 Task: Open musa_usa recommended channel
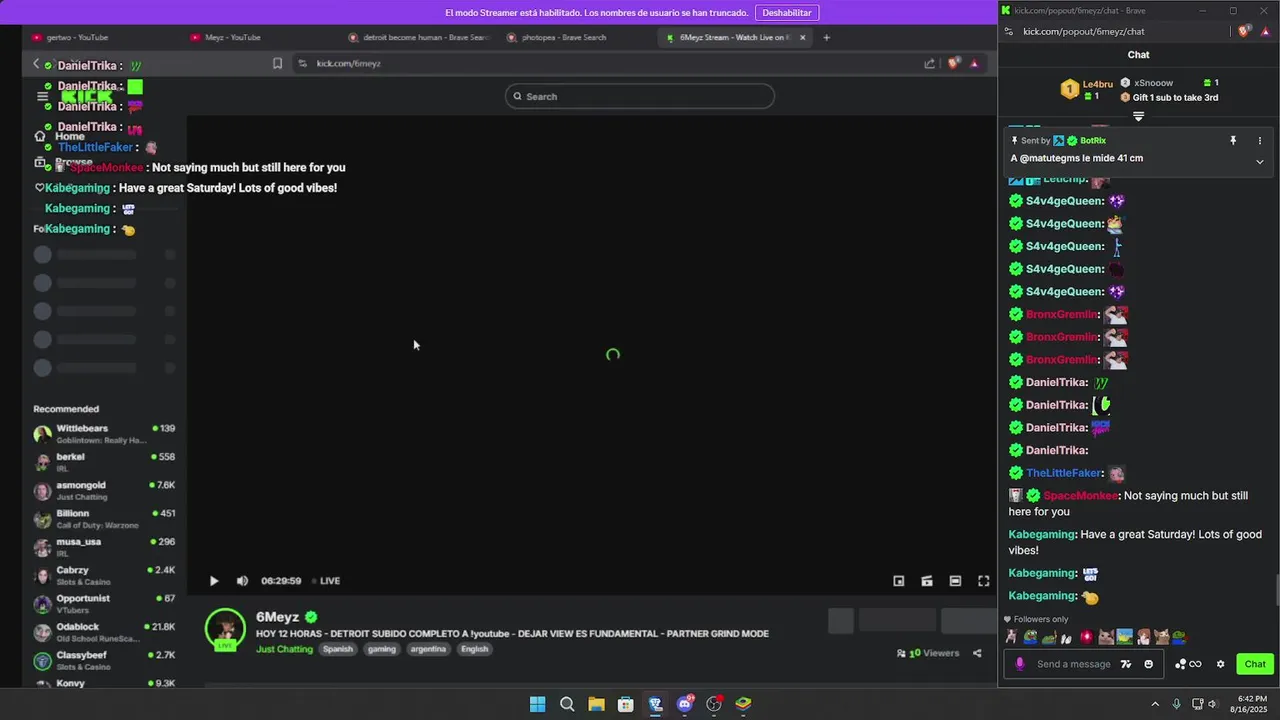click(x=104, y=547)
